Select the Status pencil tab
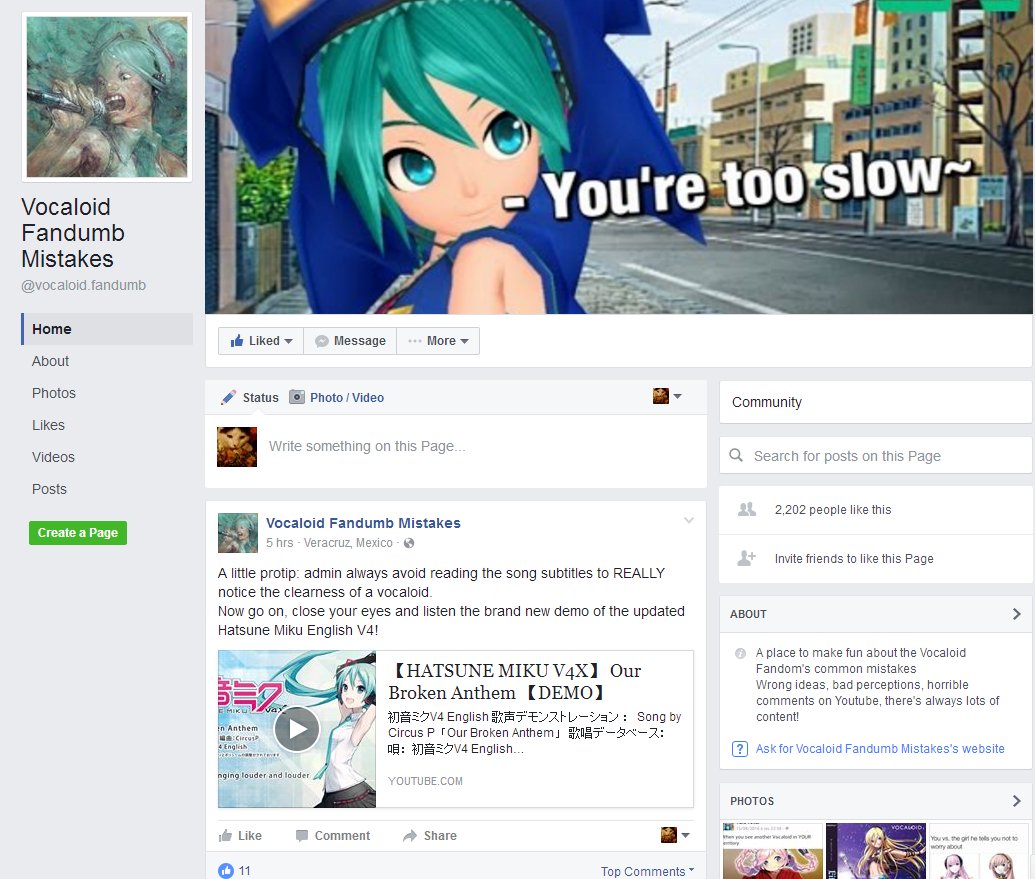The height and width of the screenshot is (879, 1035). pyautogui.click(x=250, y=397)
